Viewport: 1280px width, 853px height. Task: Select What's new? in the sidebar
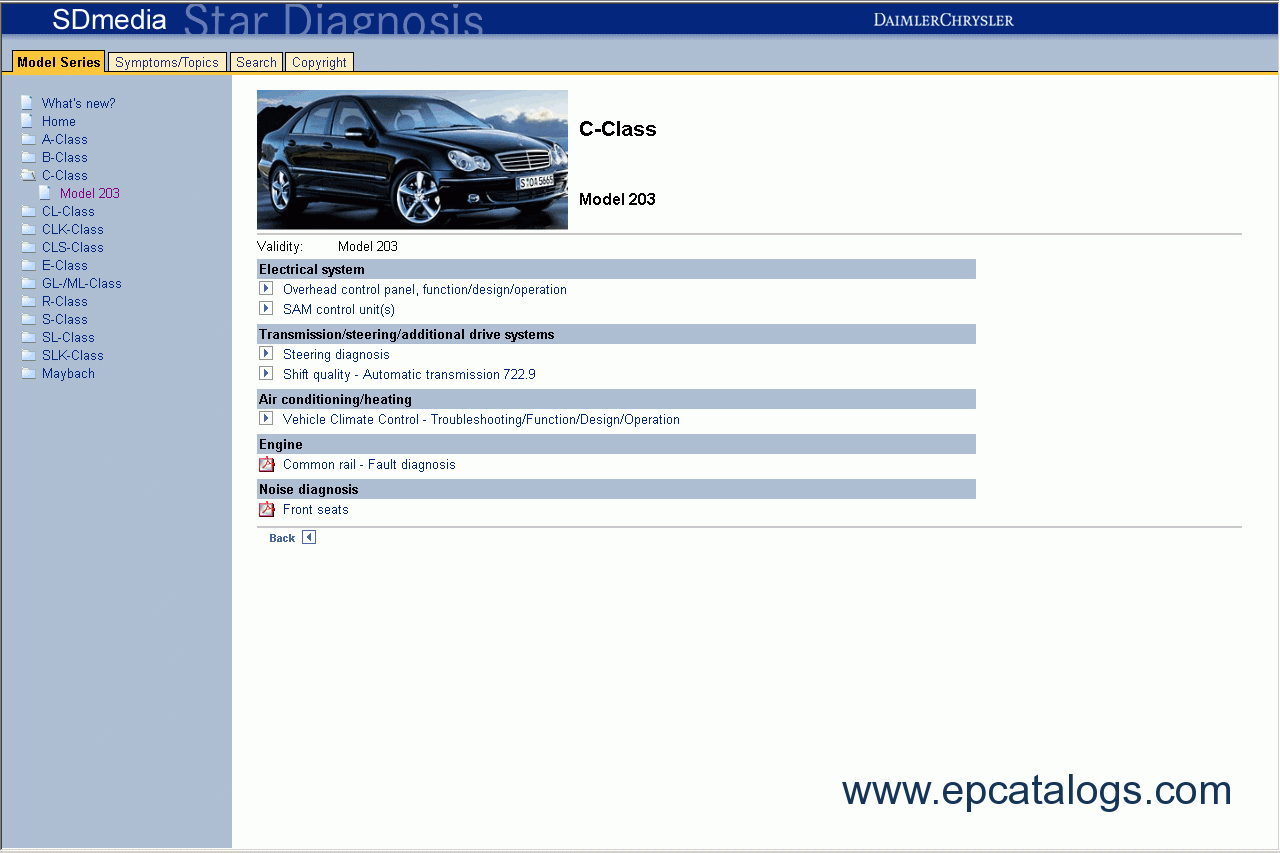(78, 103)
